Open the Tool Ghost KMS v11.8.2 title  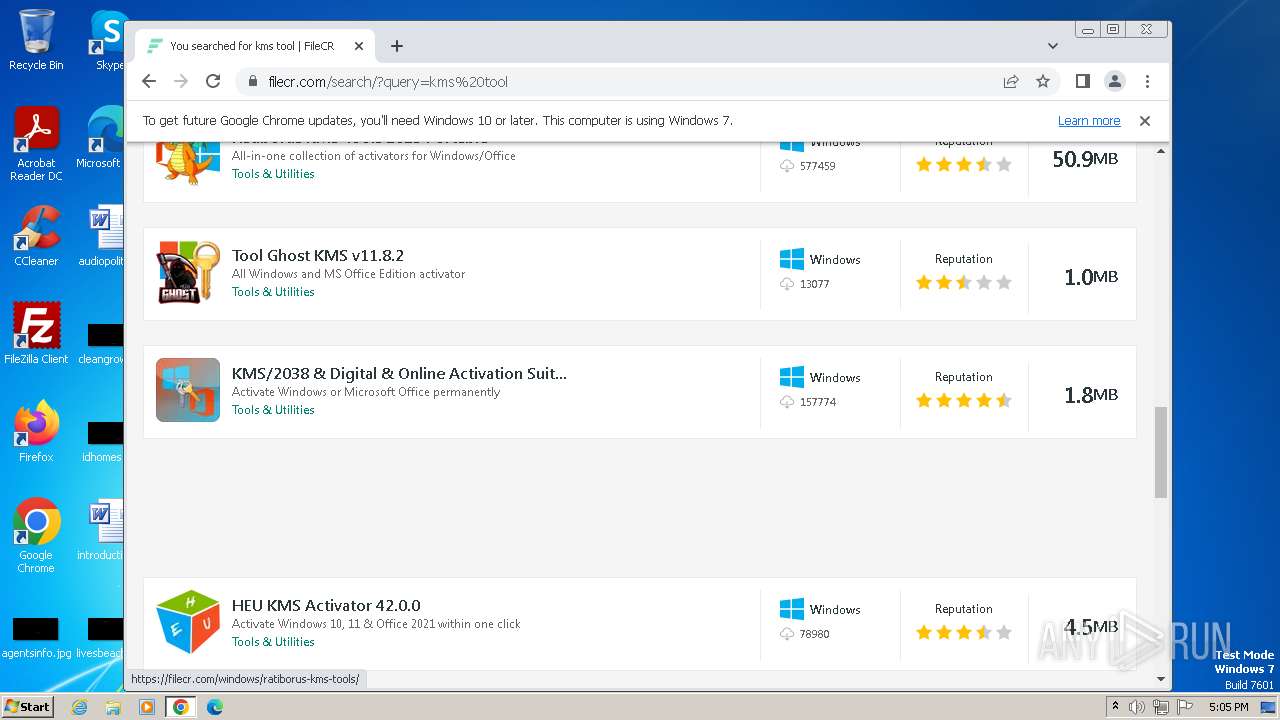(x=318, y=255)
